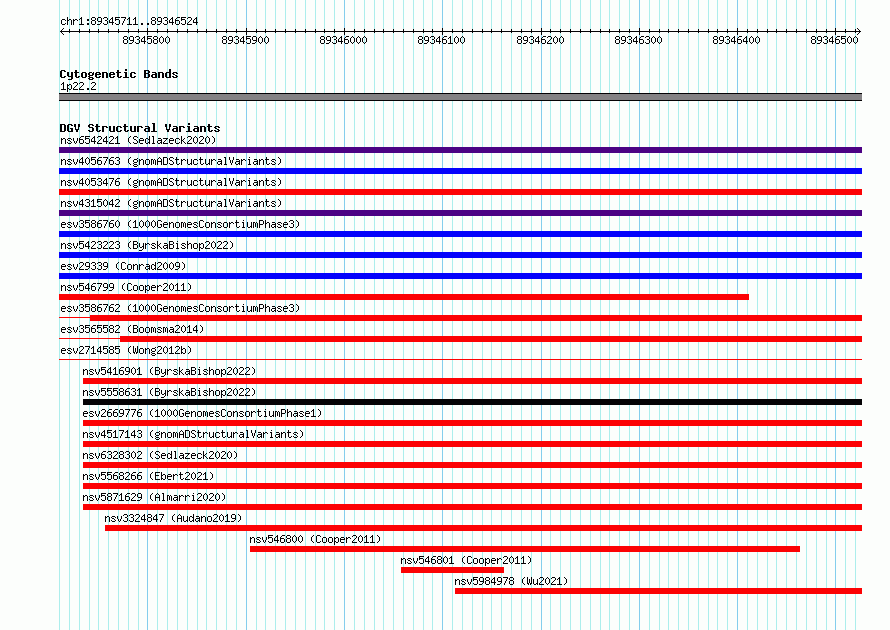This screenshot has height=630, width=890.
Task: Click ruler position 89346100
Action: (442, 40)
